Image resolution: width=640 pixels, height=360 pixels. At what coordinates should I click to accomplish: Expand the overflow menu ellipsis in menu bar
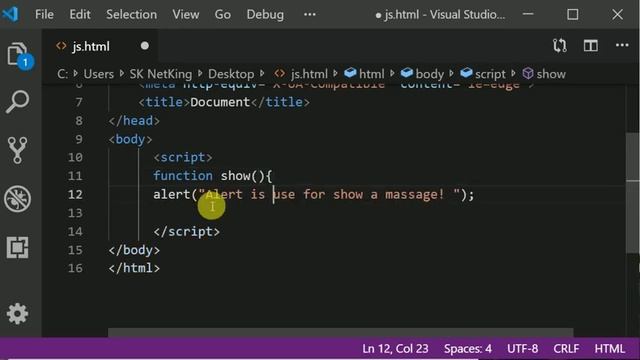[x=310, y=14]
